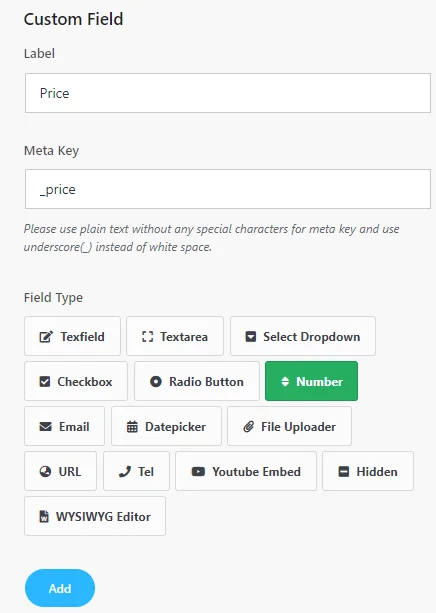The image size is (436, 613).
Task: Choose the Email envelope icon
Action: [46, 427]
